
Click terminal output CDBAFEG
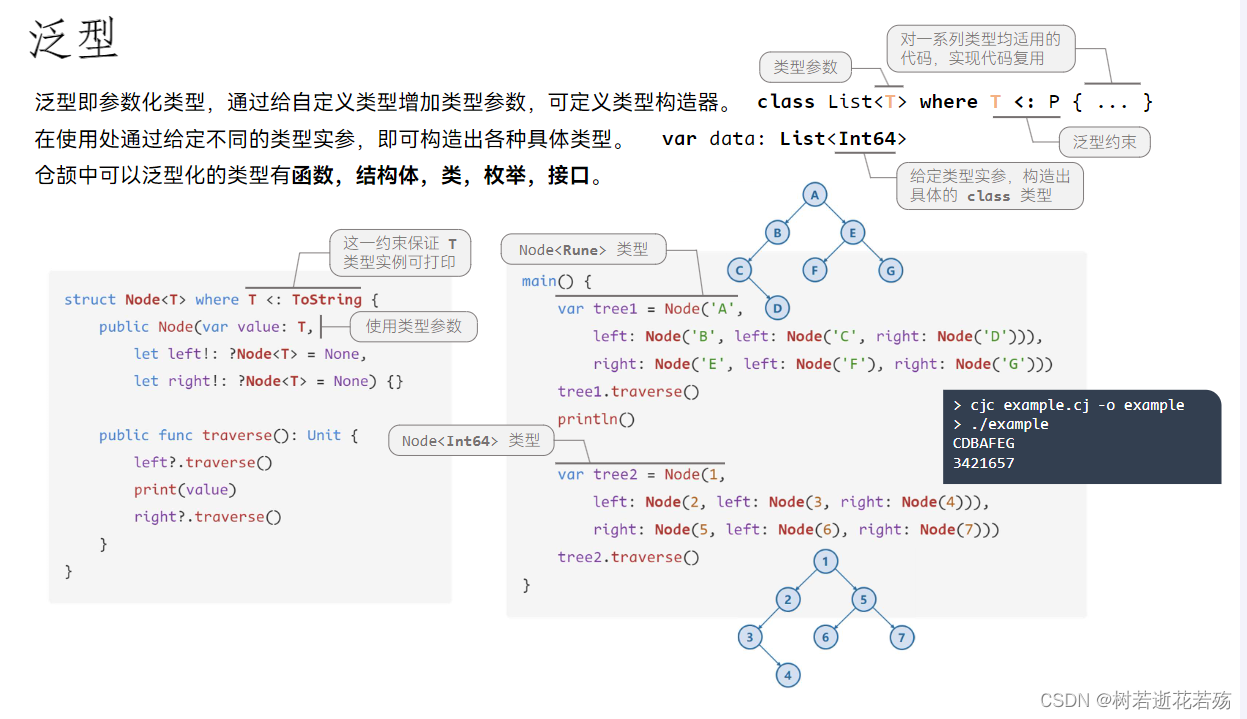[x=984, y=443]
